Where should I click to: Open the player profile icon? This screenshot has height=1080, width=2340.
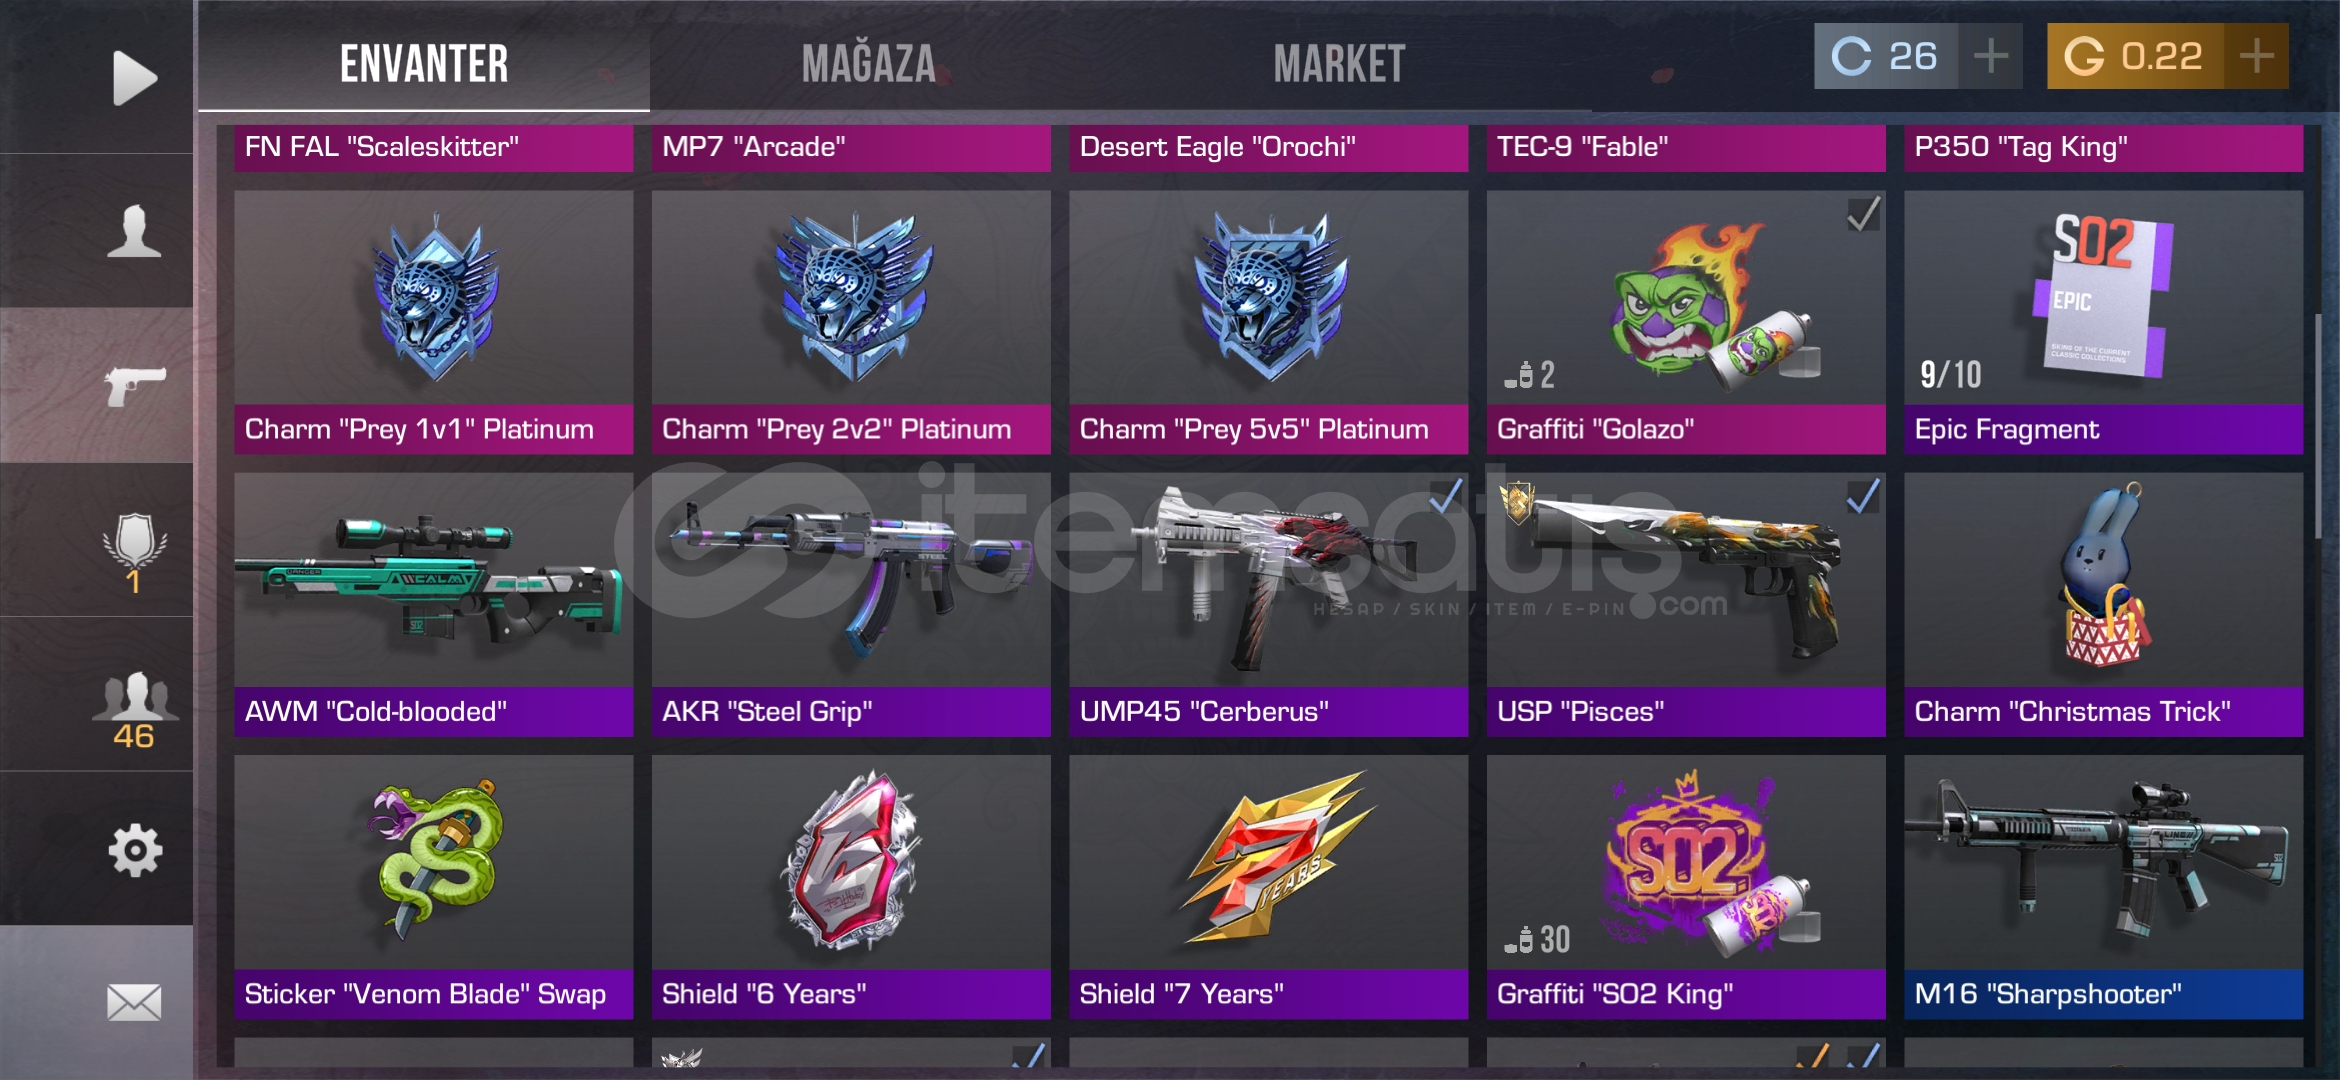[134, 231]
